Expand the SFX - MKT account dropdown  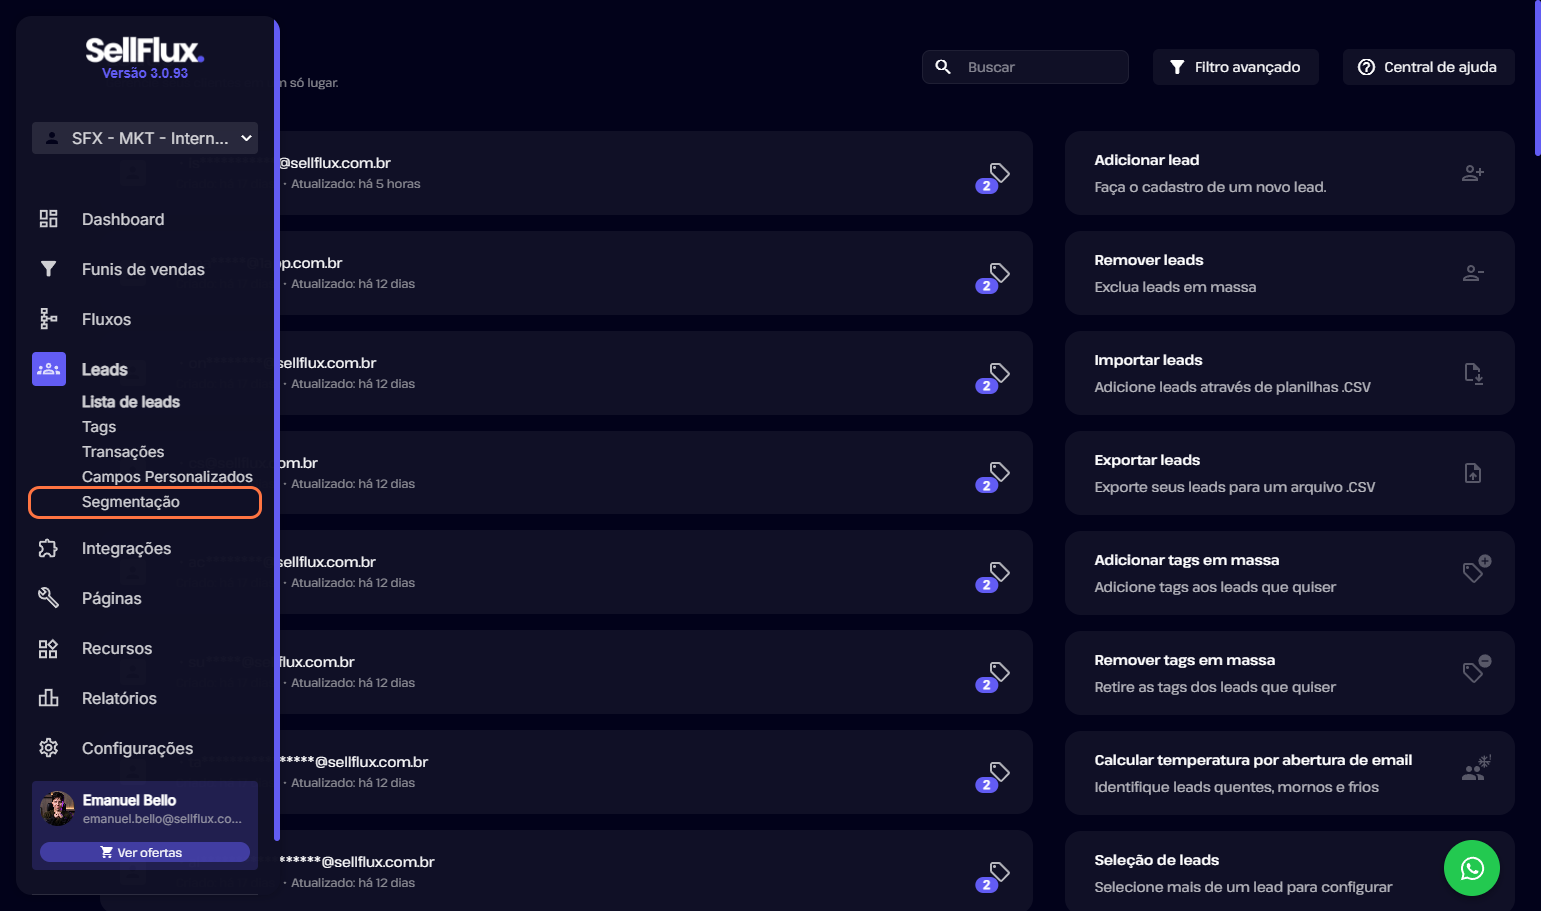(x=145, y=138)
